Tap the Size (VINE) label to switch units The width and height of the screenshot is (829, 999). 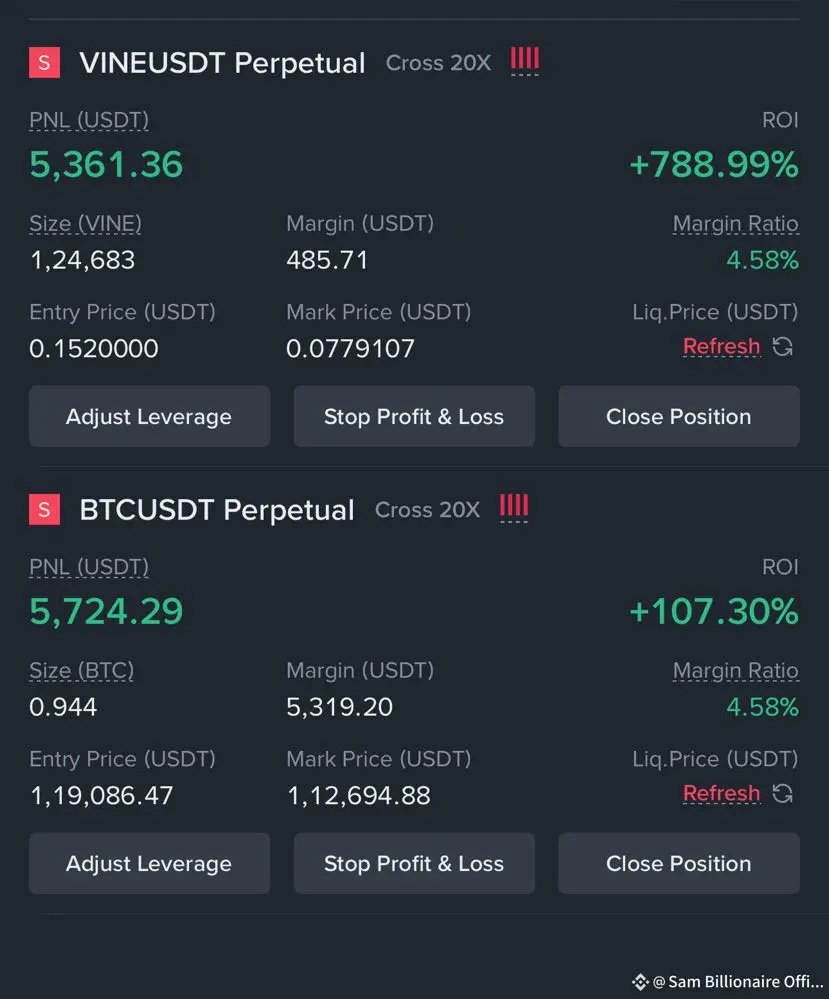tap(85, 224)
